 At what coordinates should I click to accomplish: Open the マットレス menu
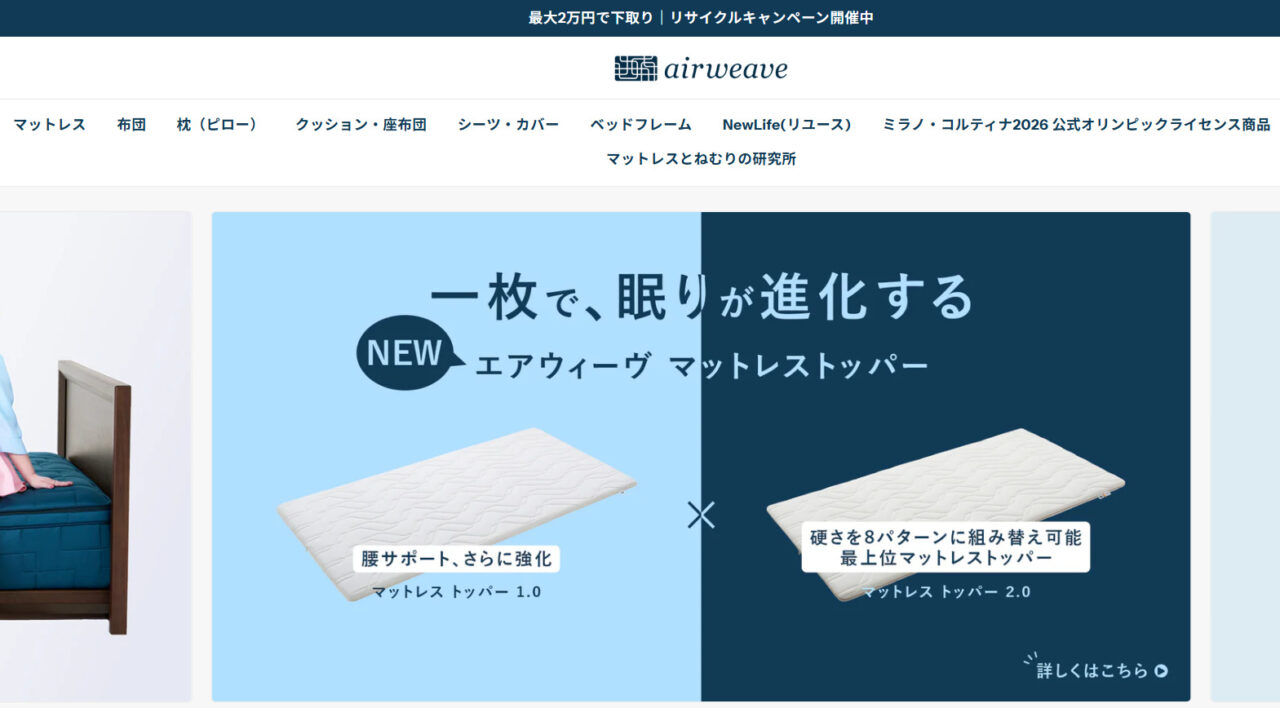(50, 125)
